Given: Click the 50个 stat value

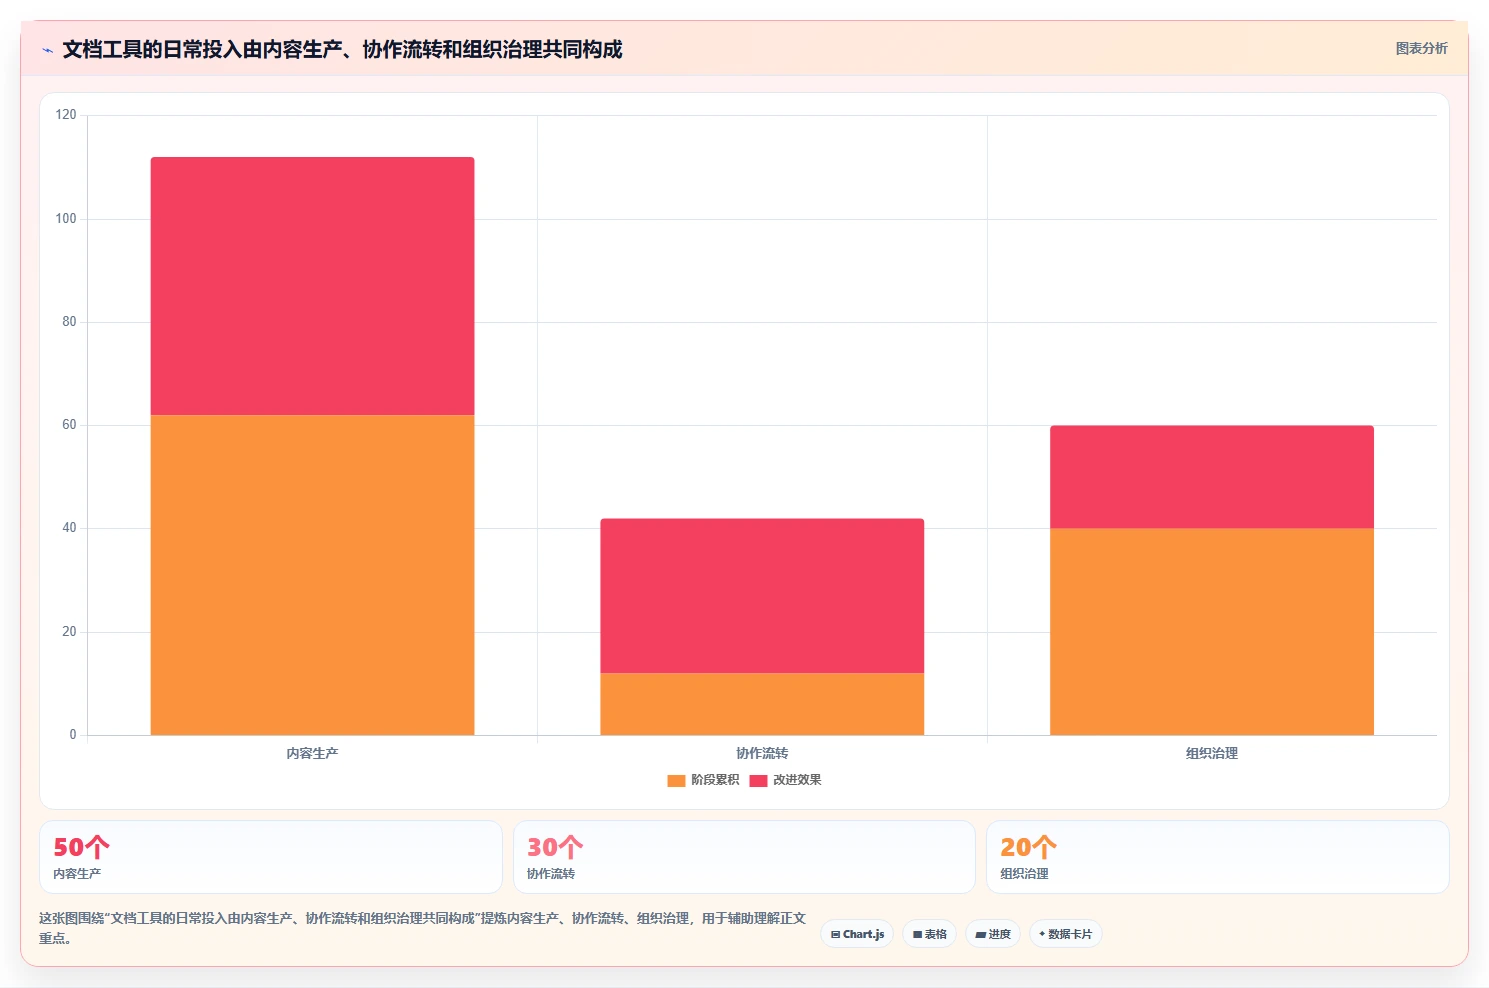Looking at the screenshot, I should [81, 847].
